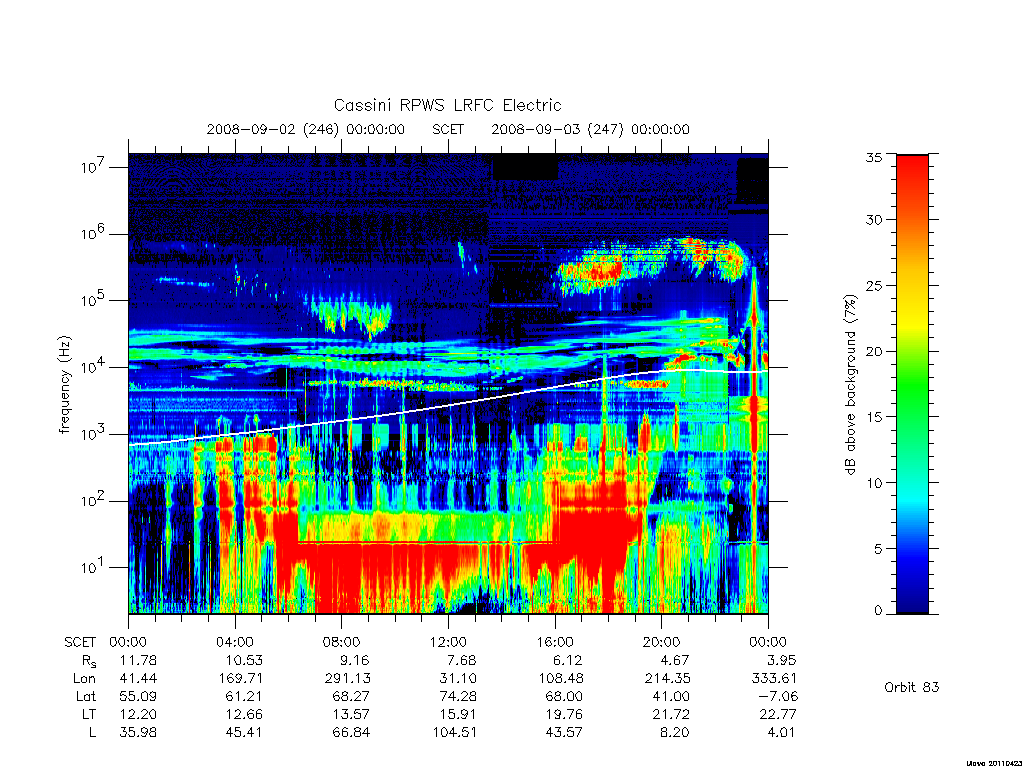Select the Rs value "6.12"
Viewport: 1024px width, 768px height.
[568, 660]
